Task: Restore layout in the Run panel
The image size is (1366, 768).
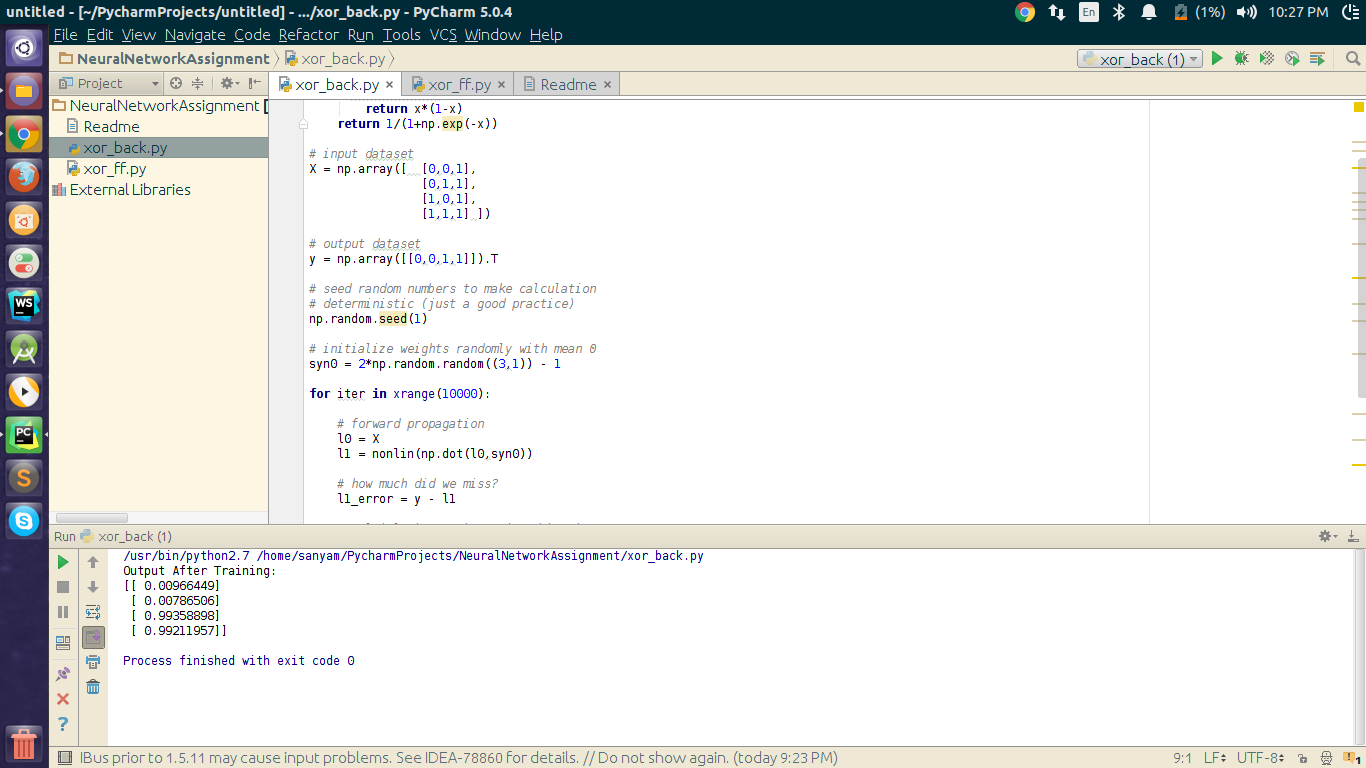Action: [x=63, y=642]
